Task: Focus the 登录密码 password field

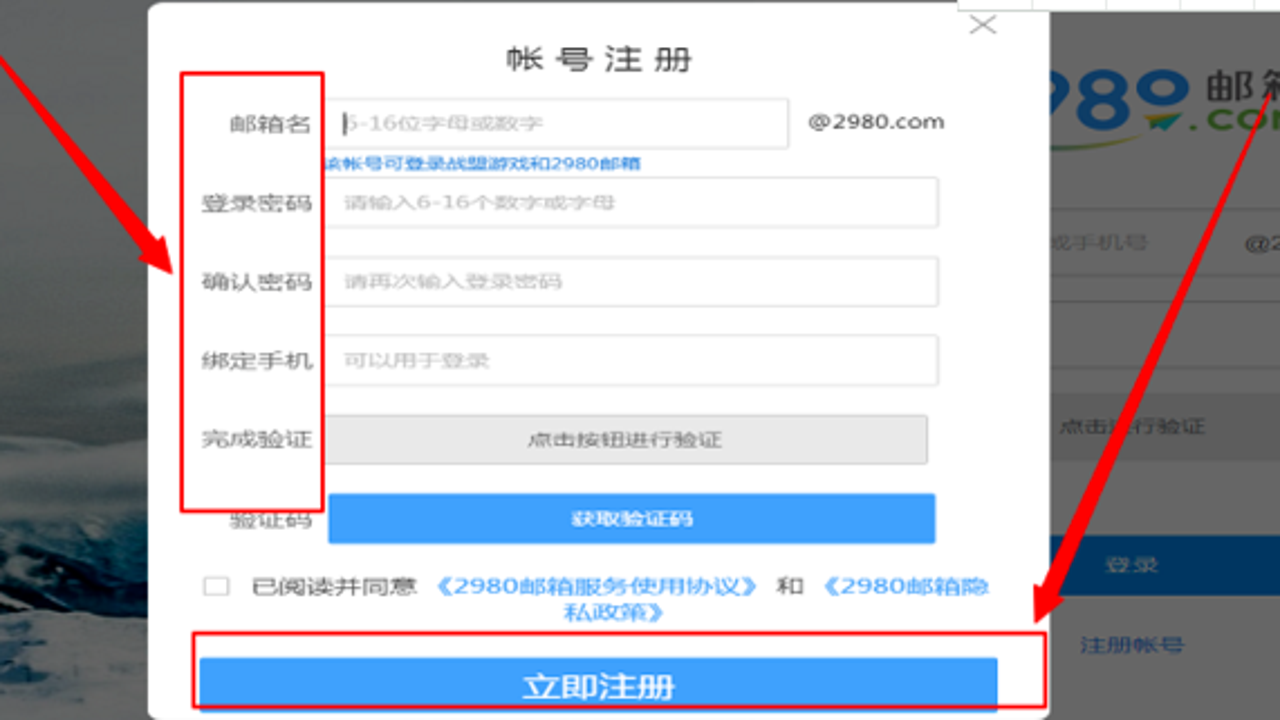Action: click(633, 202)
